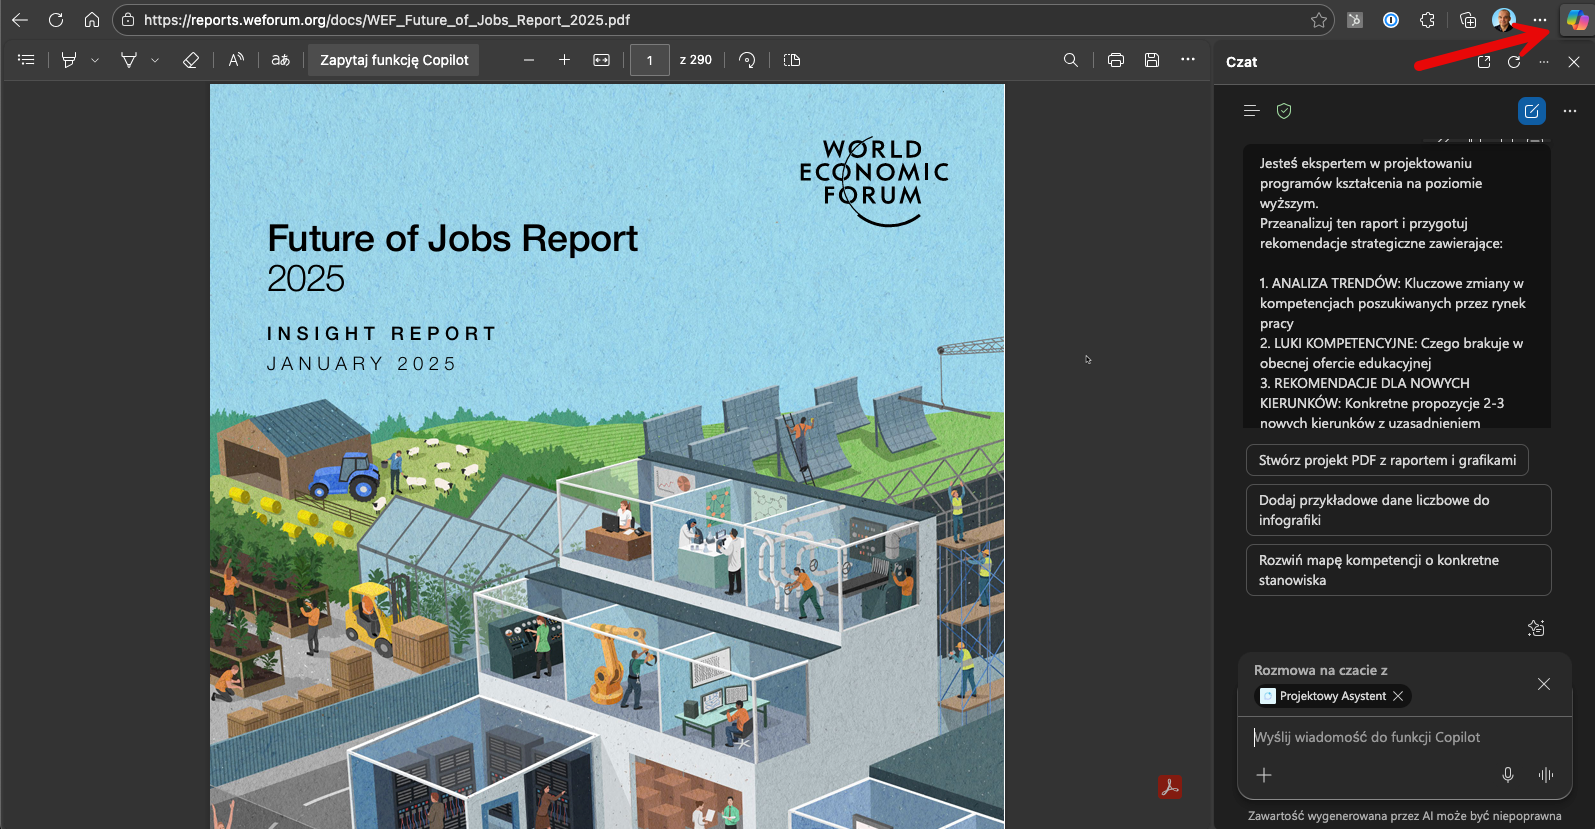Open the PDF translate tool
This screenshot has width=1595, height=829.
(281, 60)
